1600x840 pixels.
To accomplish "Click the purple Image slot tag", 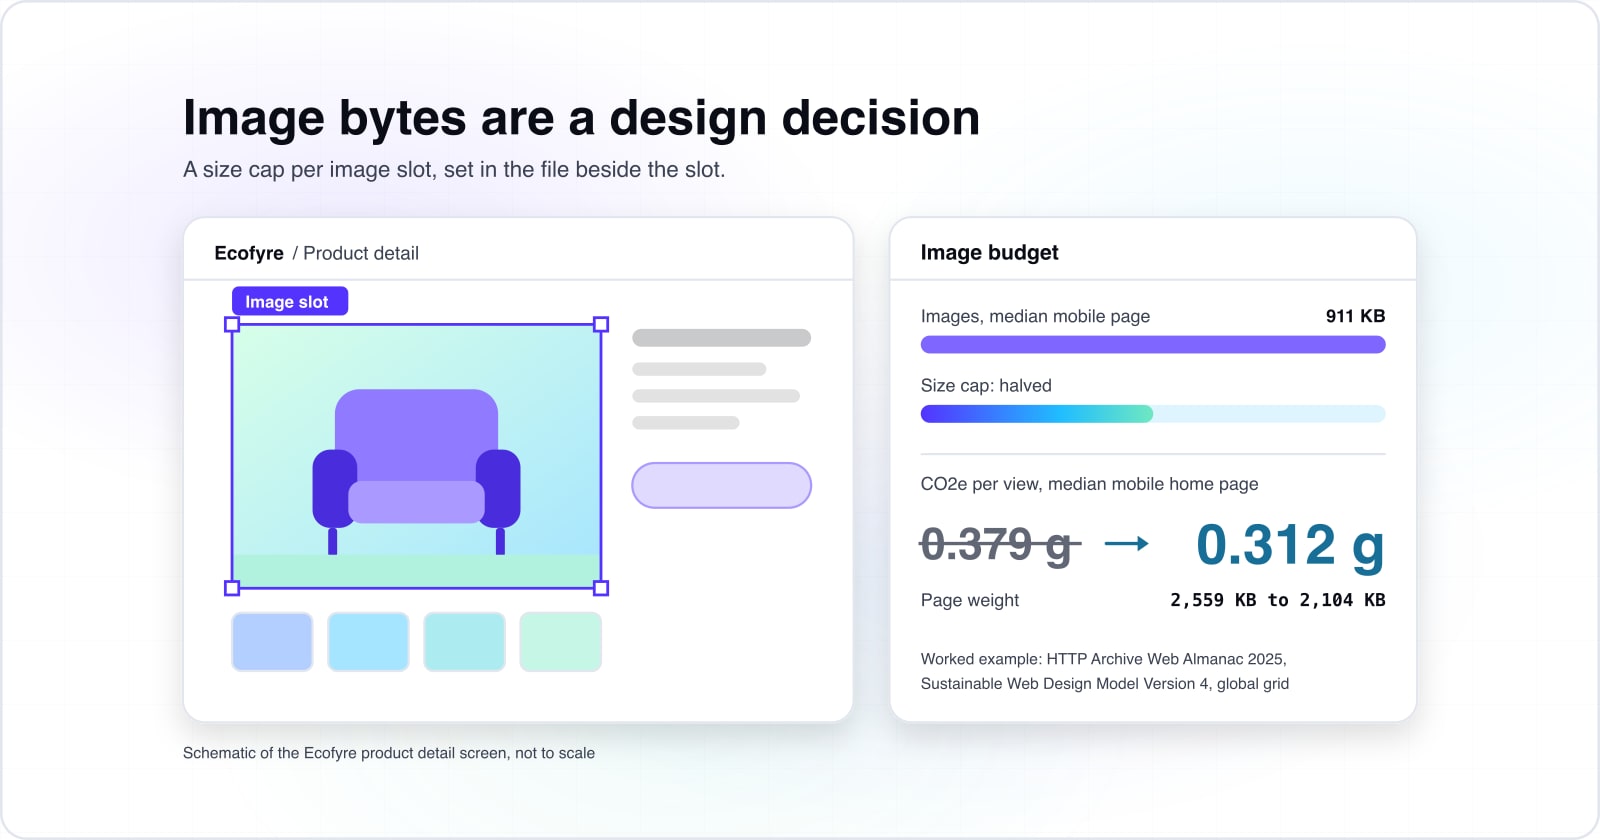I will 290,301.
